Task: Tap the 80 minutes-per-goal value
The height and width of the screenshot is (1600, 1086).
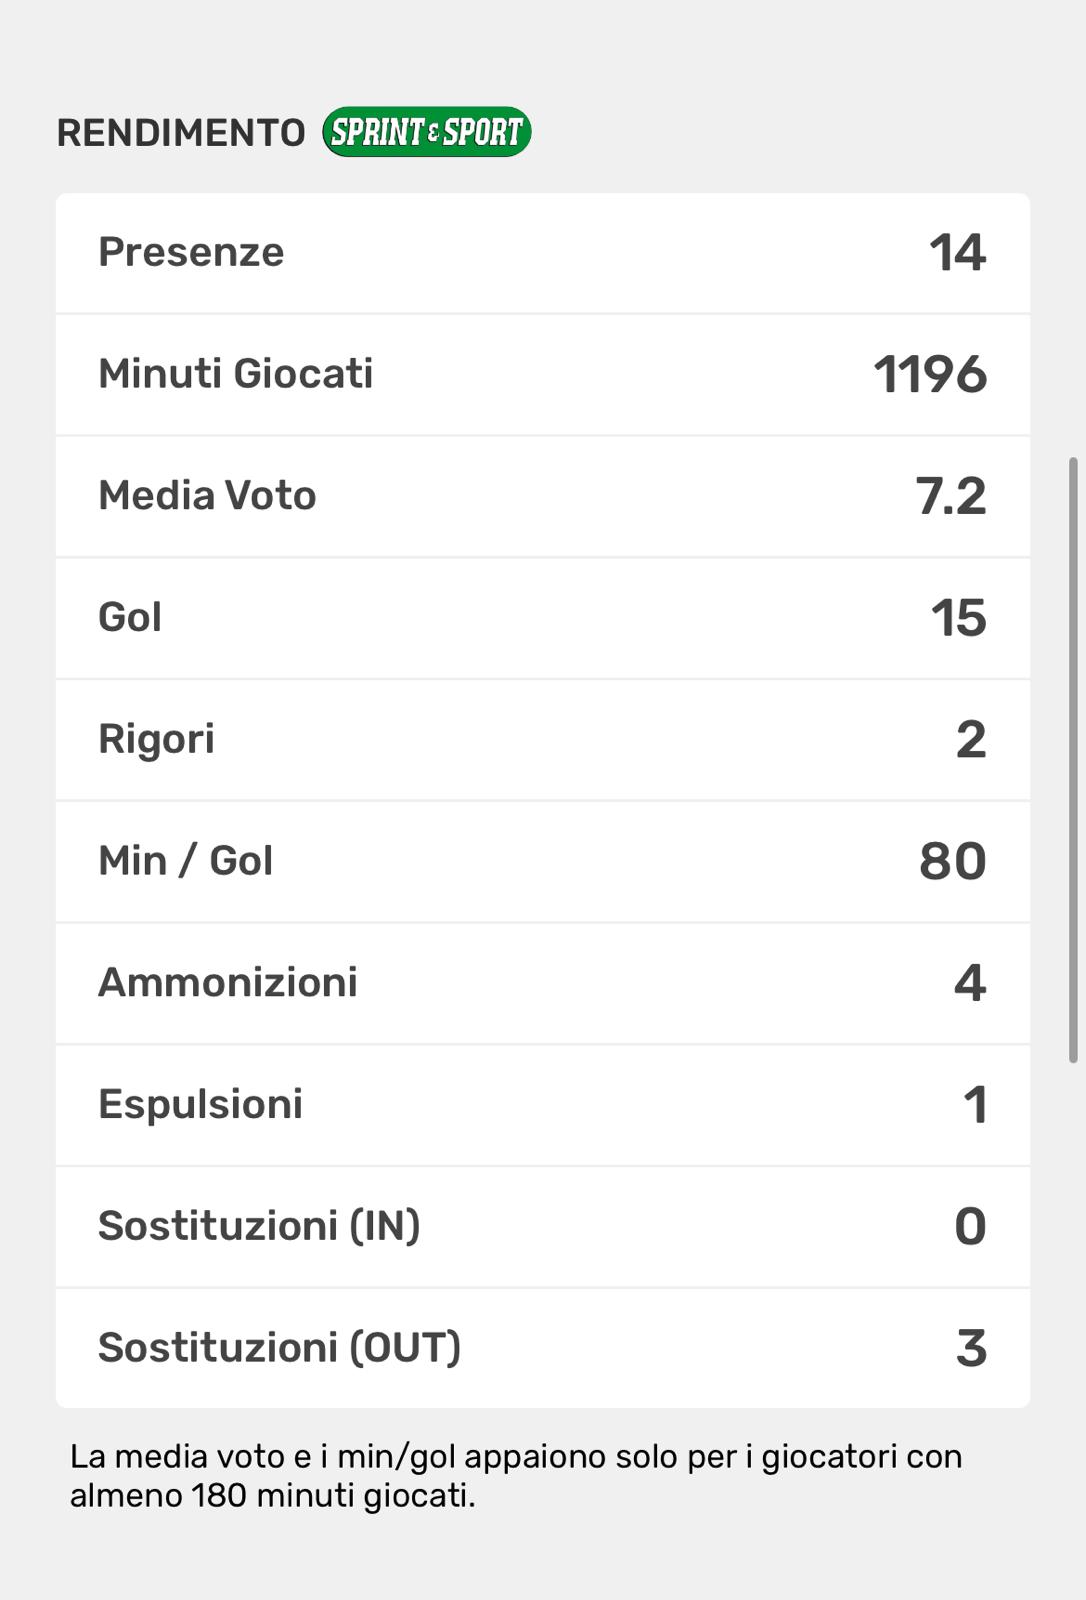Action: 952,862
